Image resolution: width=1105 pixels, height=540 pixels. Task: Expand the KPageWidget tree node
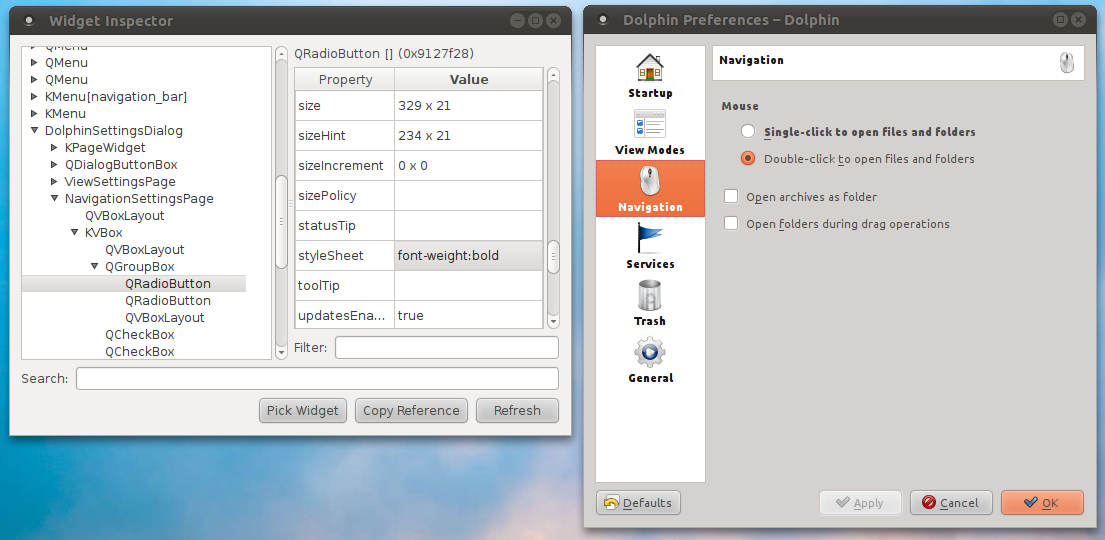click(x=54, y=147)
